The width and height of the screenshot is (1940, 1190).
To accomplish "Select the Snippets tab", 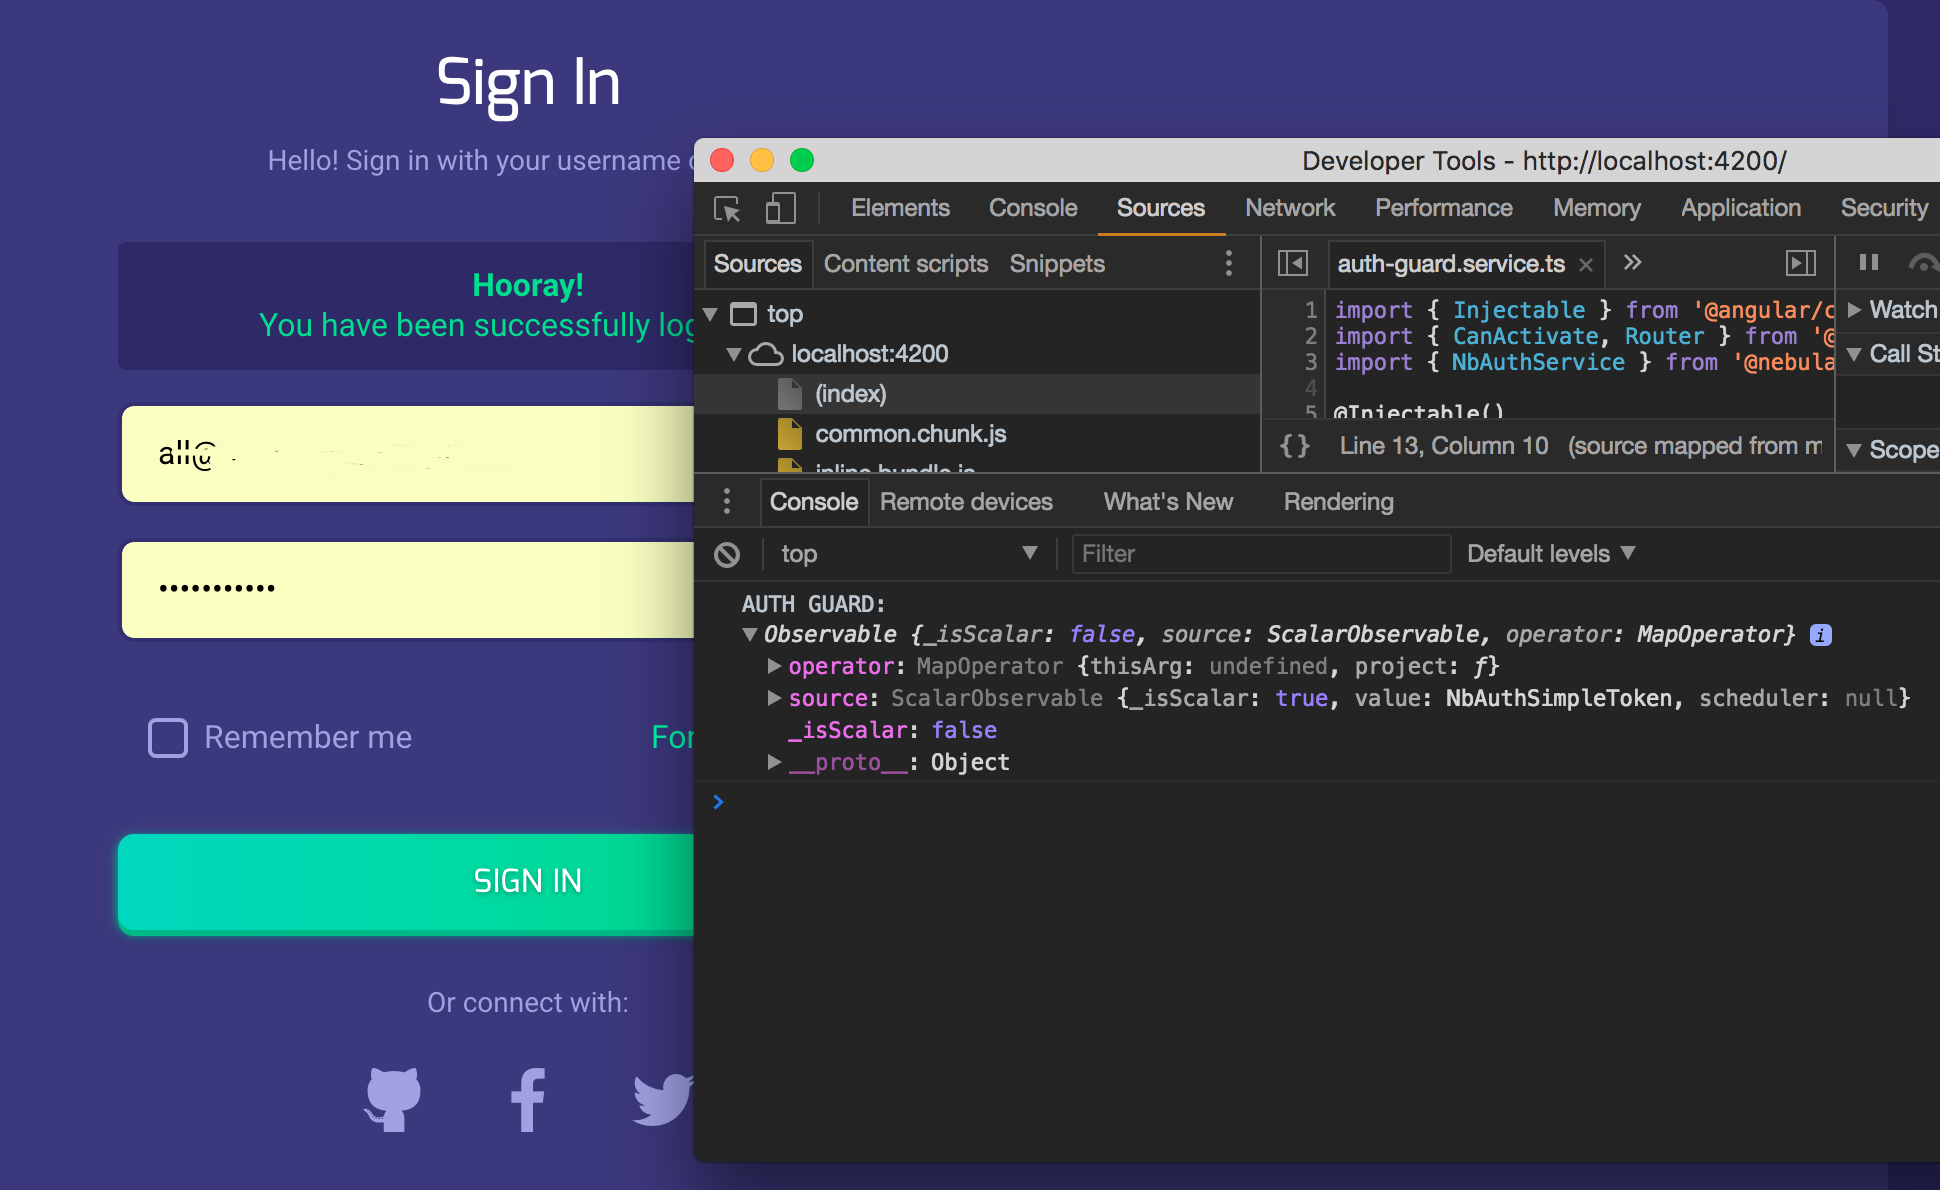I will (x=1057, y=264).
